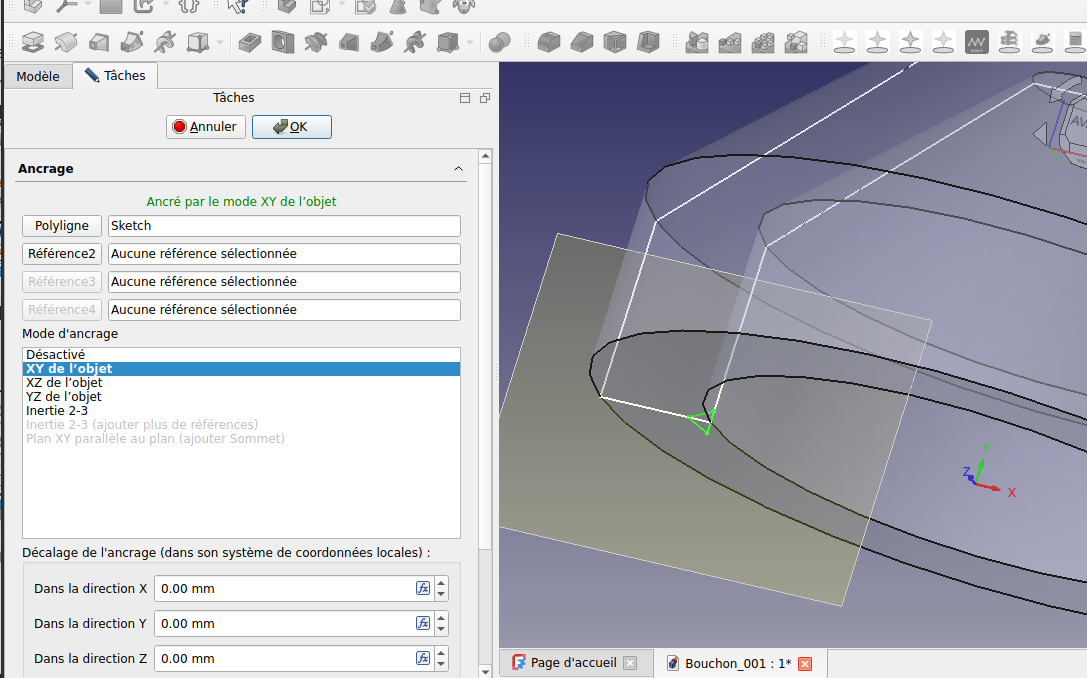Select the Additive Loft tool icon
The width and height of the screenshot is (1087, 678).
click(x=98, y=42)
